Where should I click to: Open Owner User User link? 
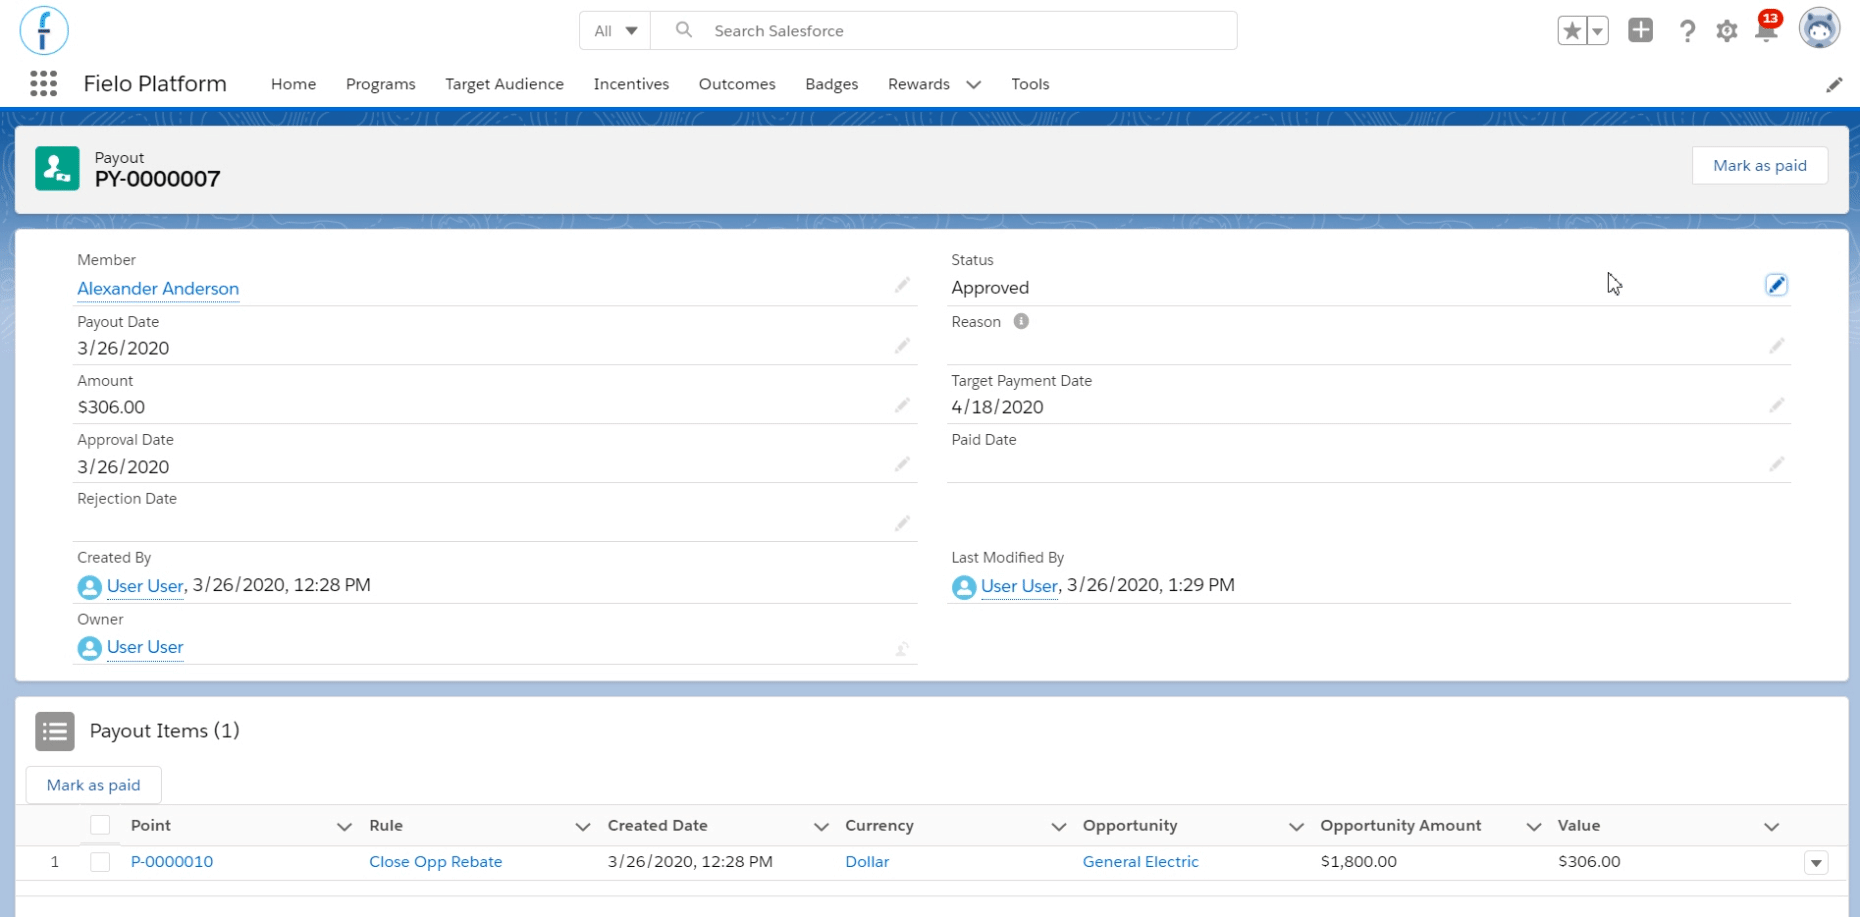[x=145, y=647]
